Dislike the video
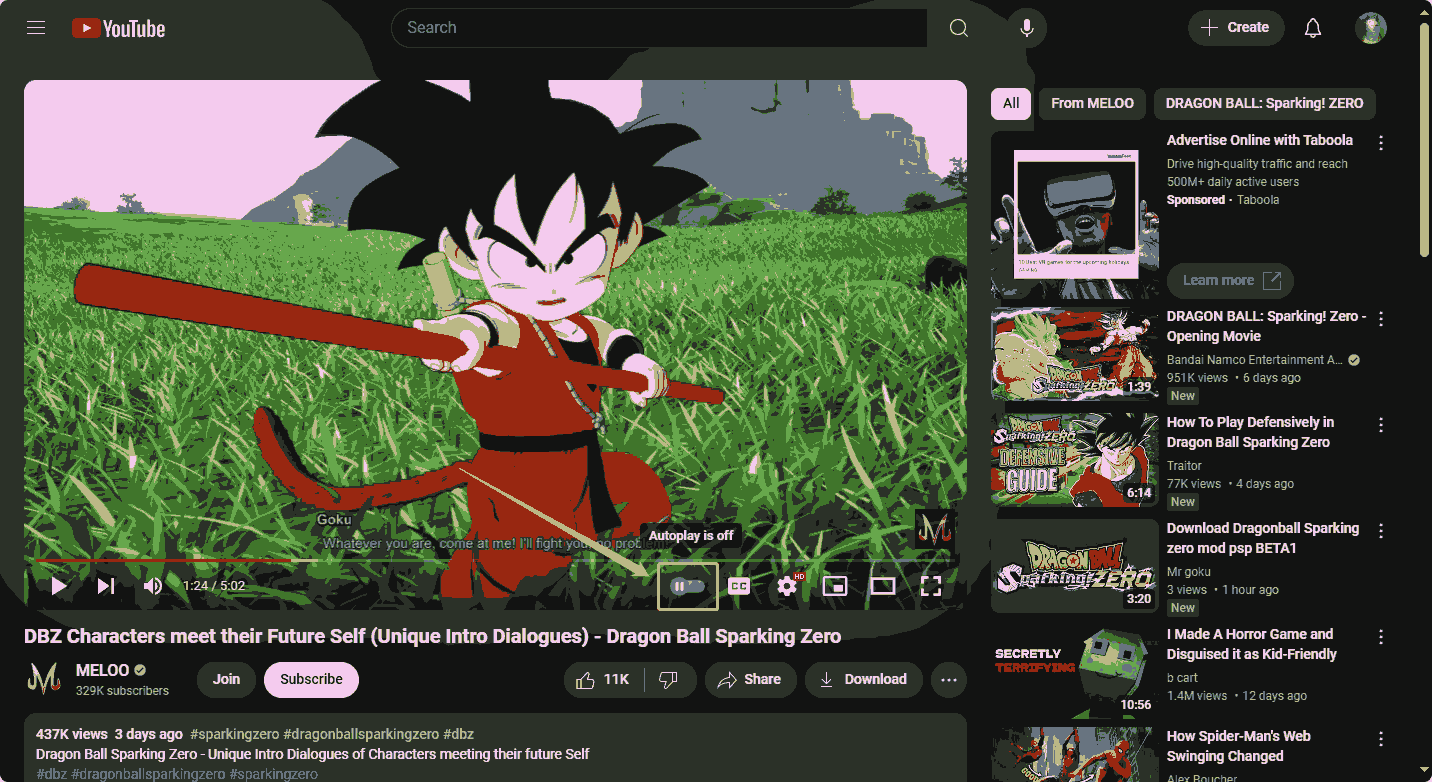The width and height of the screenshot is (1432, 782). (x=669, y=680)
